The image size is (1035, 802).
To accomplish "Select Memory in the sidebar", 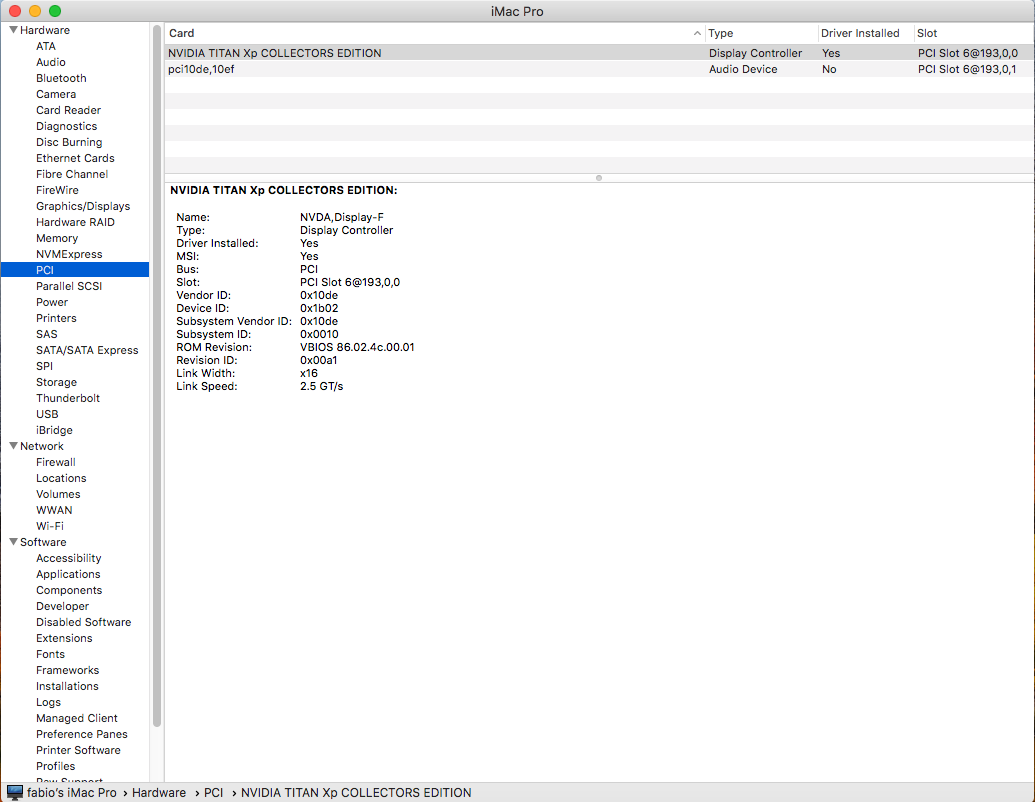I will [57, 238].
